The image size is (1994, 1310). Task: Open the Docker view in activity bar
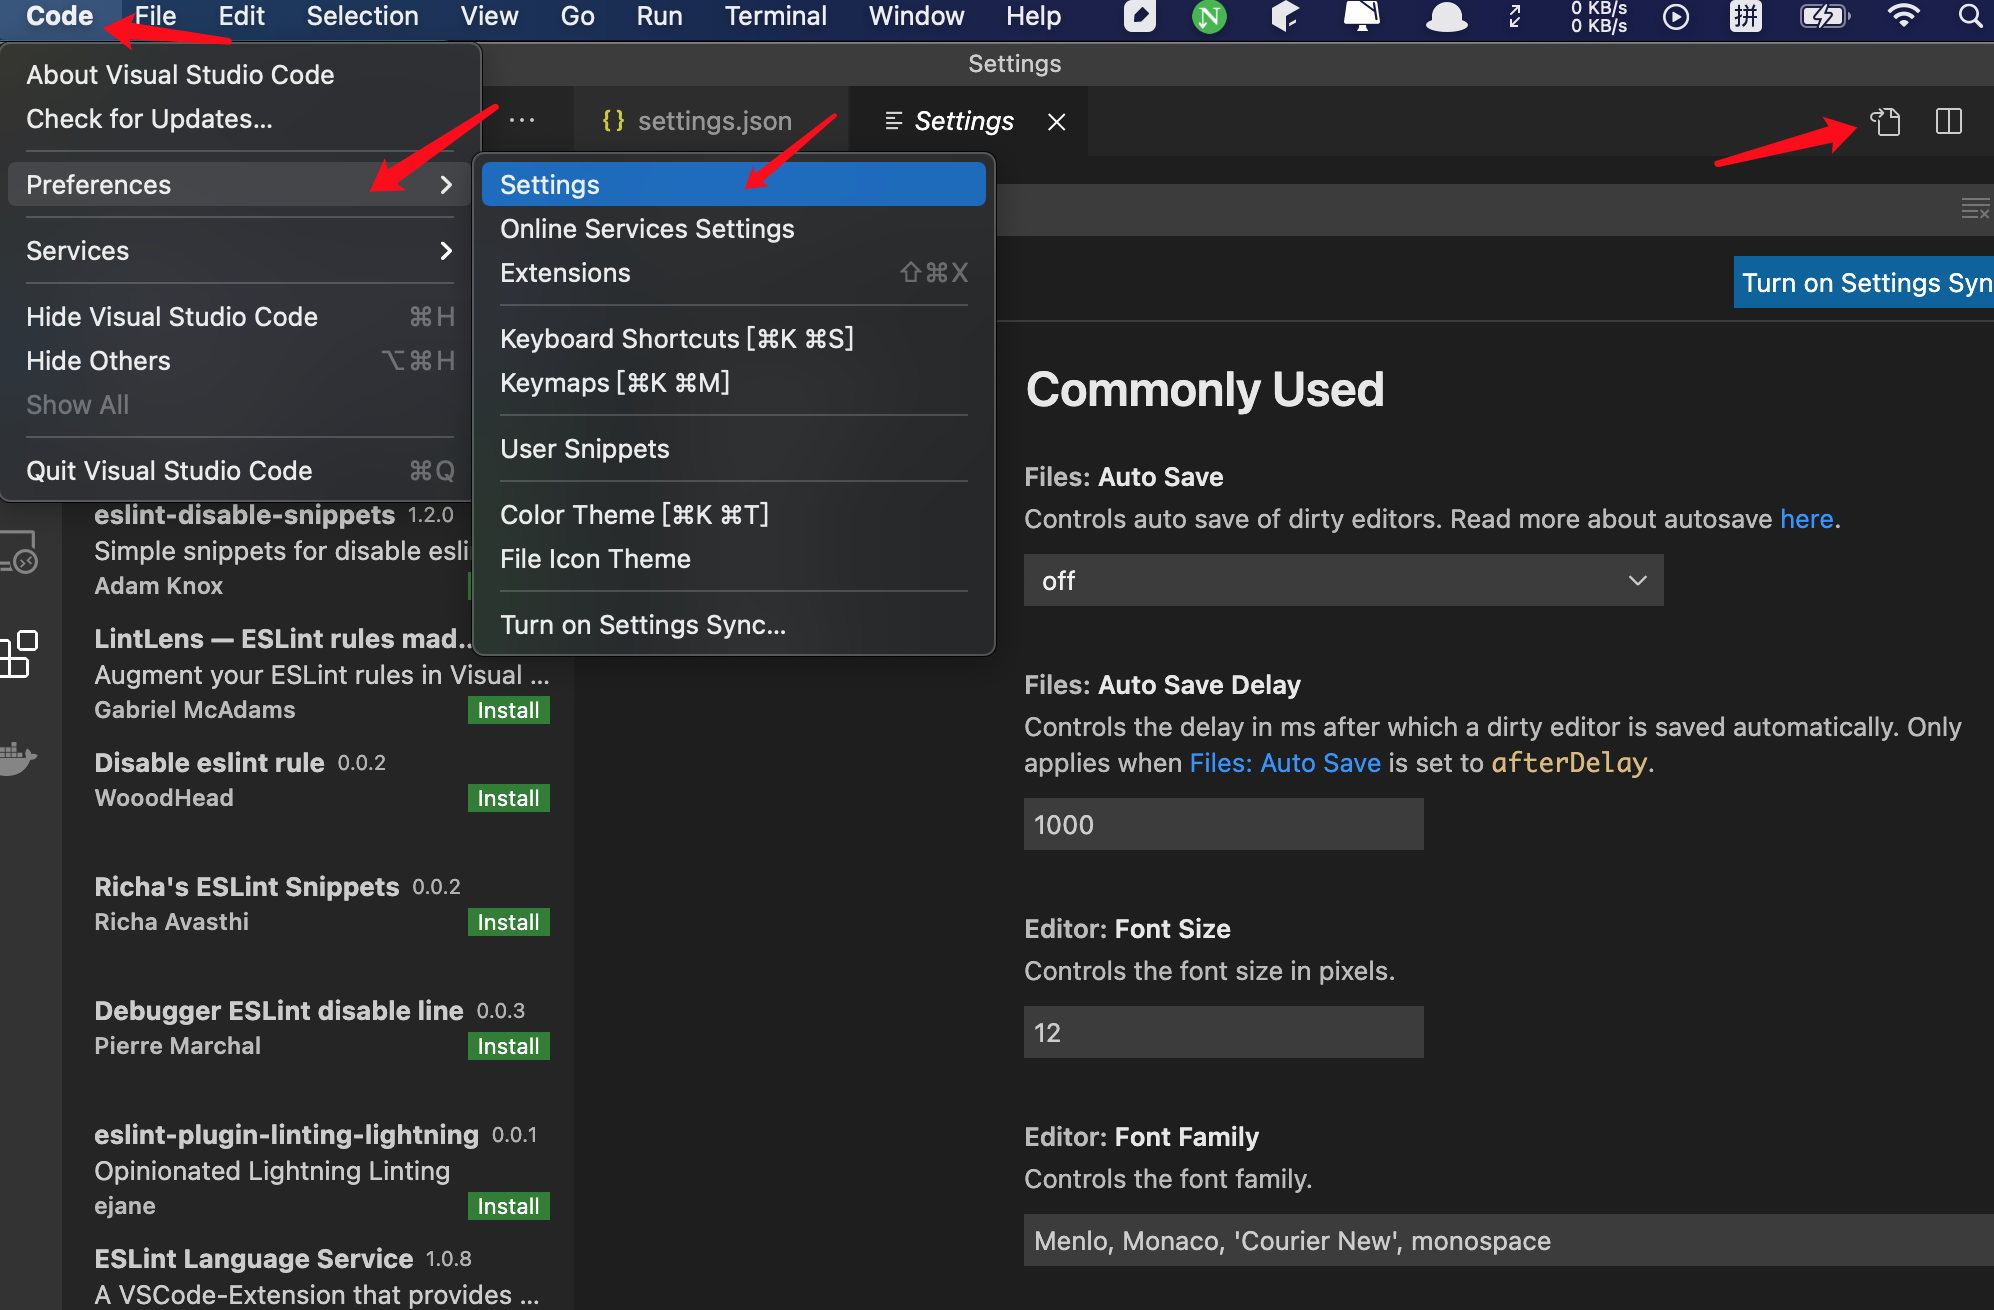pyautogui.click(x=17, y=758)
